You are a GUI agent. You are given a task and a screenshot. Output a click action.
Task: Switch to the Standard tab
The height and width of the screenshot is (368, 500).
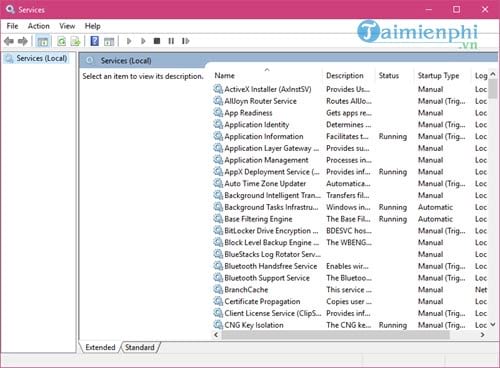(140, 347)
